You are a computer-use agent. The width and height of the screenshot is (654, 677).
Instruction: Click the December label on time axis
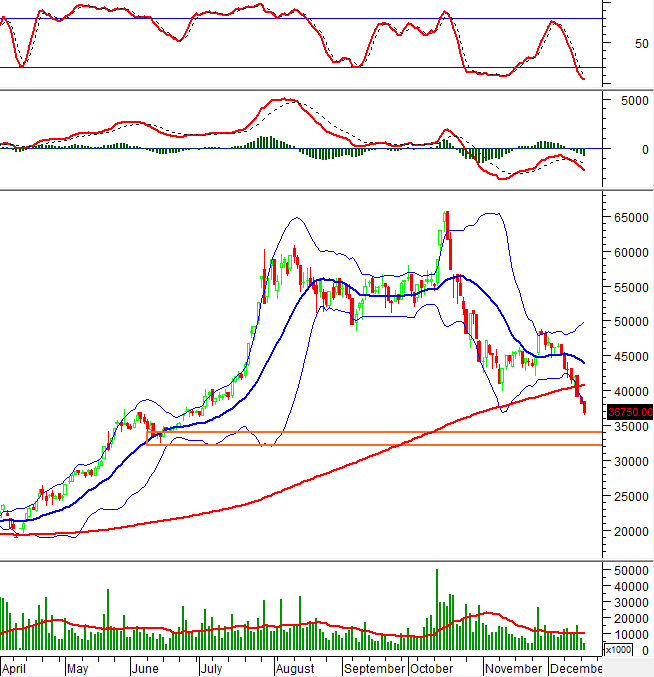(576, 668)
